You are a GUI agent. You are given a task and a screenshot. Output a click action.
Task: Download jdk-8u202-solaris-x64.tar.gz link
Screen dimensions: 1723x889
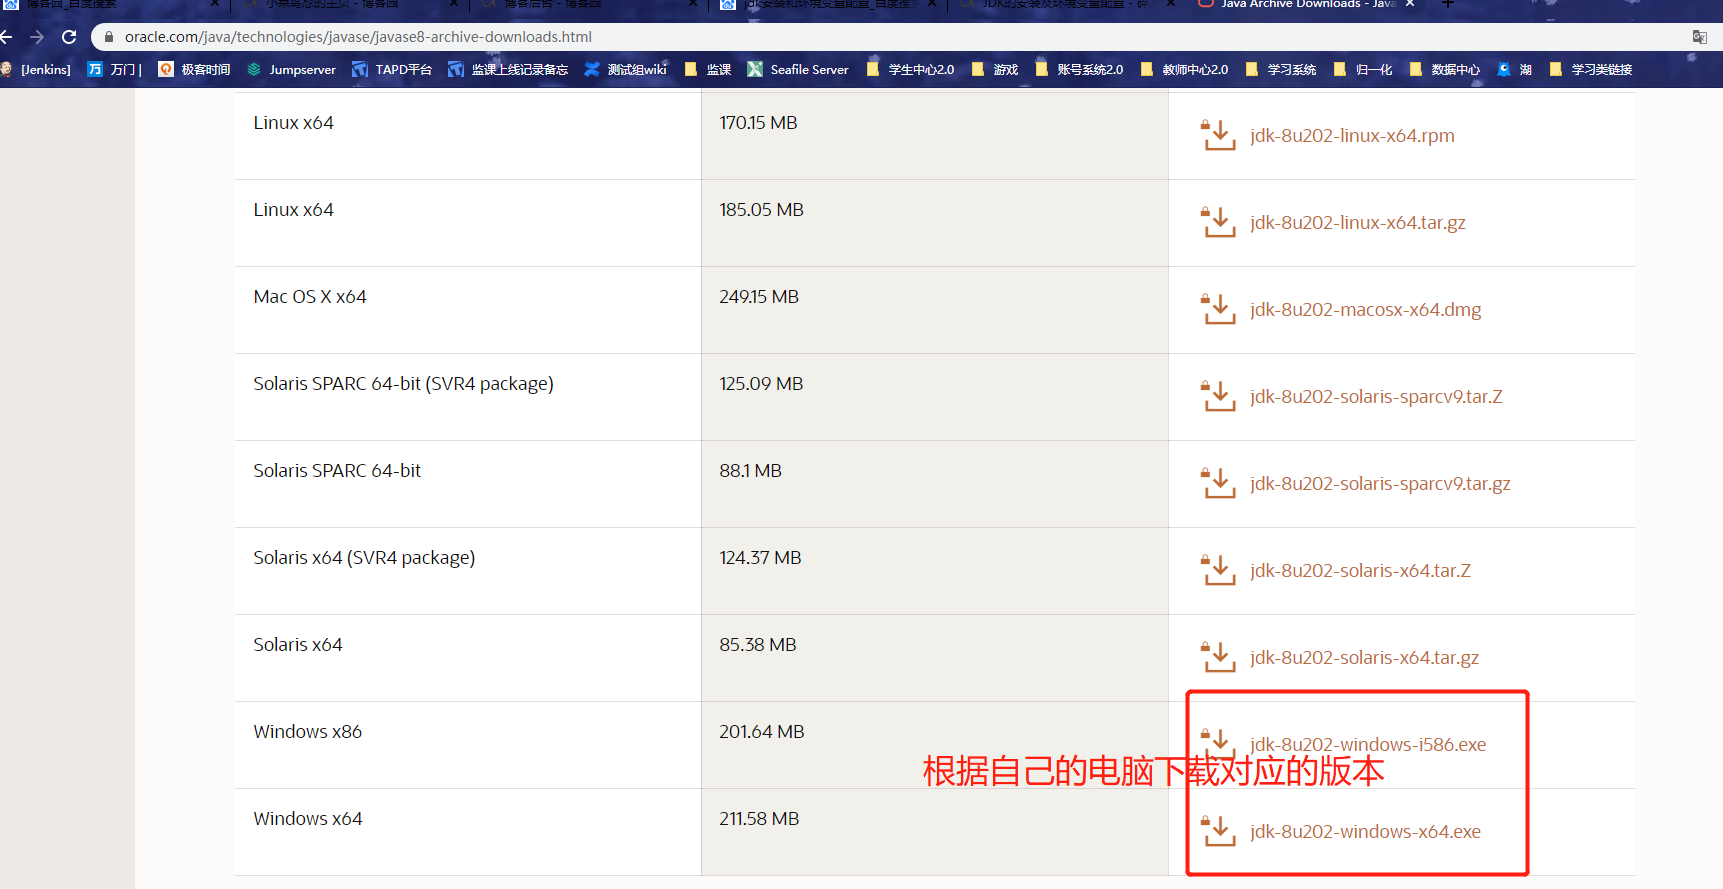pos(1364,658)
